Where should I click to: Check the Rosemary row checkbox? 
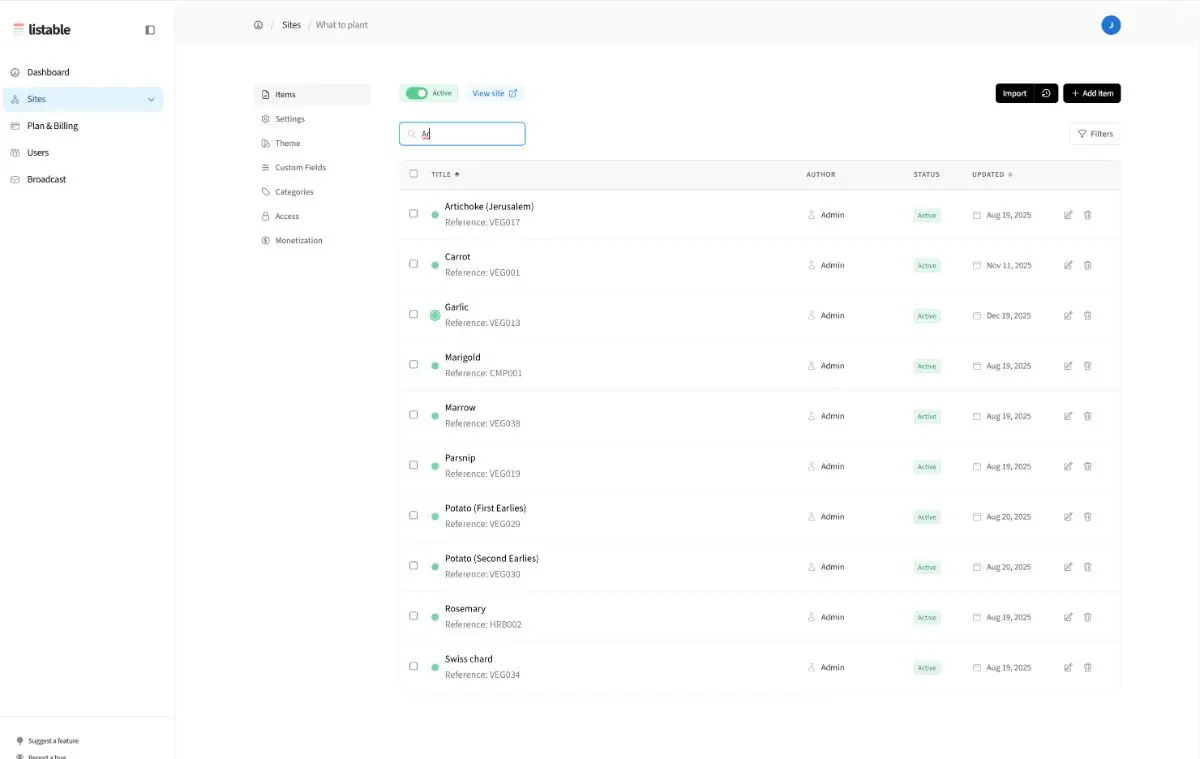[414, 616]
